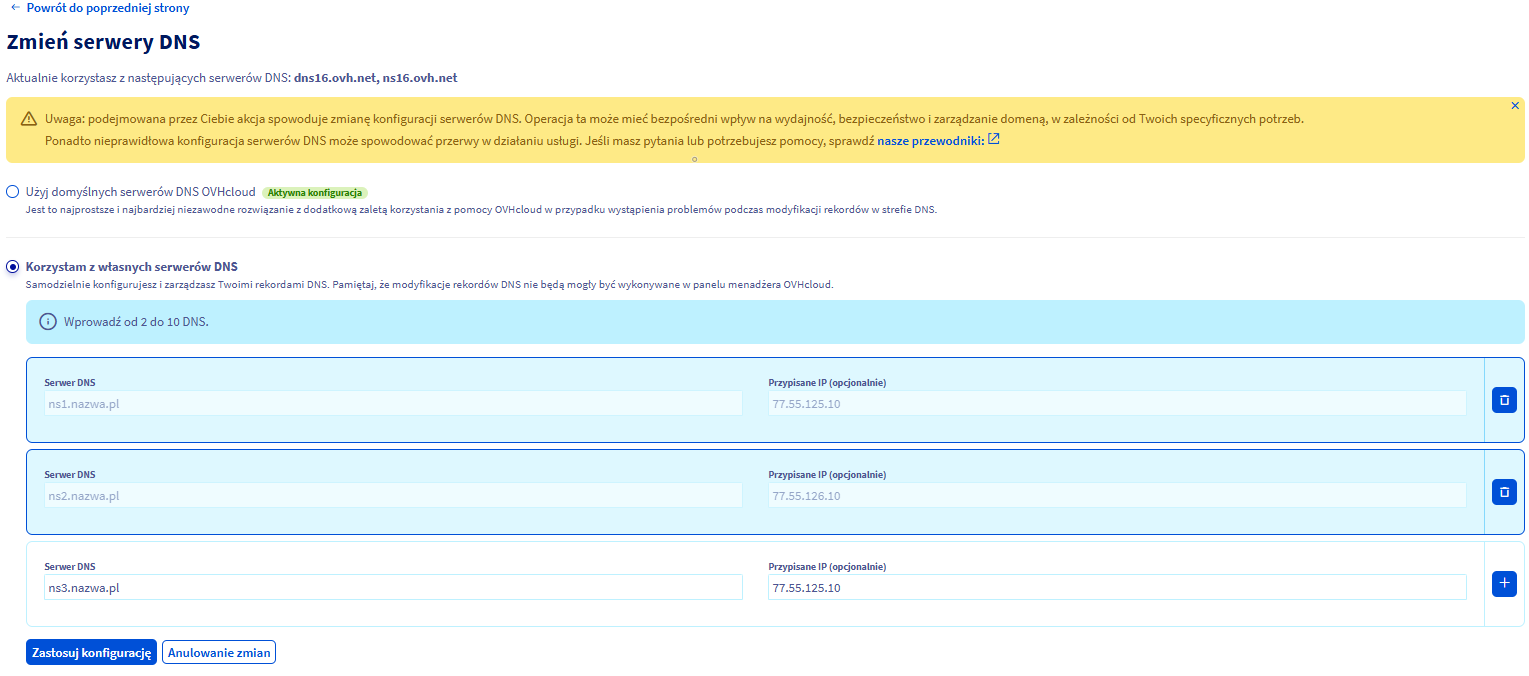Select 'Użyj domyślnych serwerów DNS OVHcloud' radio

pos(13,191)
